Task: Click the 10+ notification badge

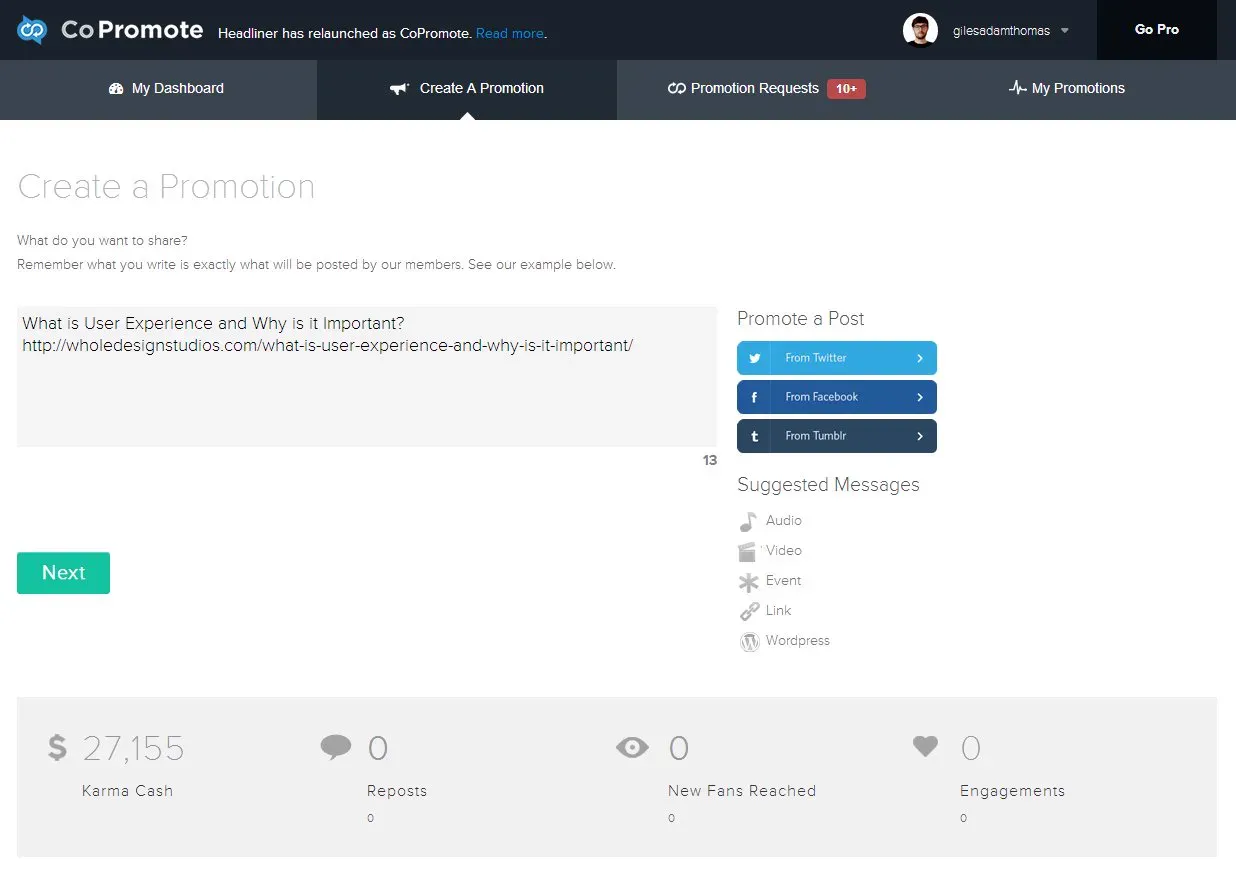Action: pyautogui.click(x=846, y=89)
